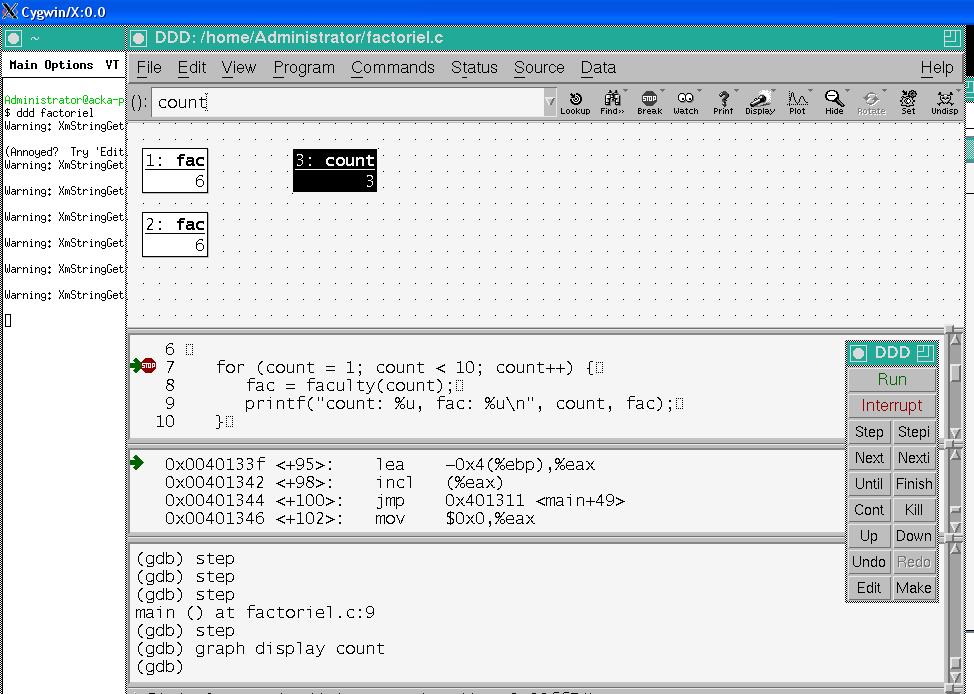The width and height of the screenshot is (974, 694).
Task: Set a breakpoint with the Break icon
Action: click(x=649, y=103)
